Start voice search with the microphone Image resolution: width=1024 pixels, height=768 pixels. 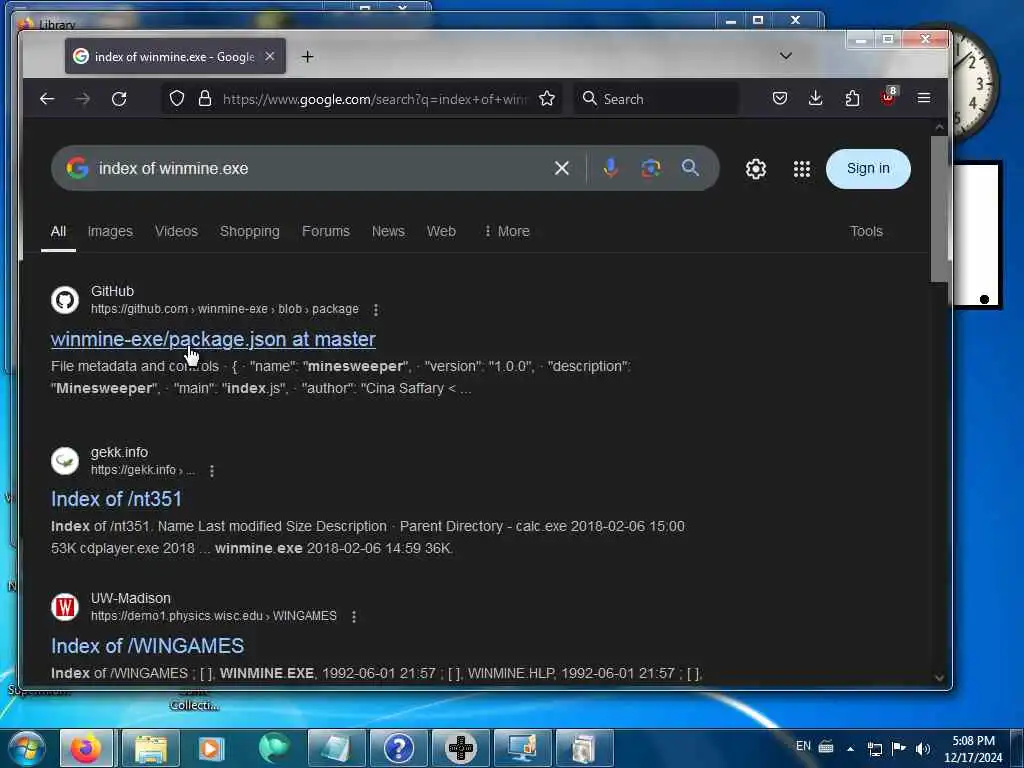[611, 168]
